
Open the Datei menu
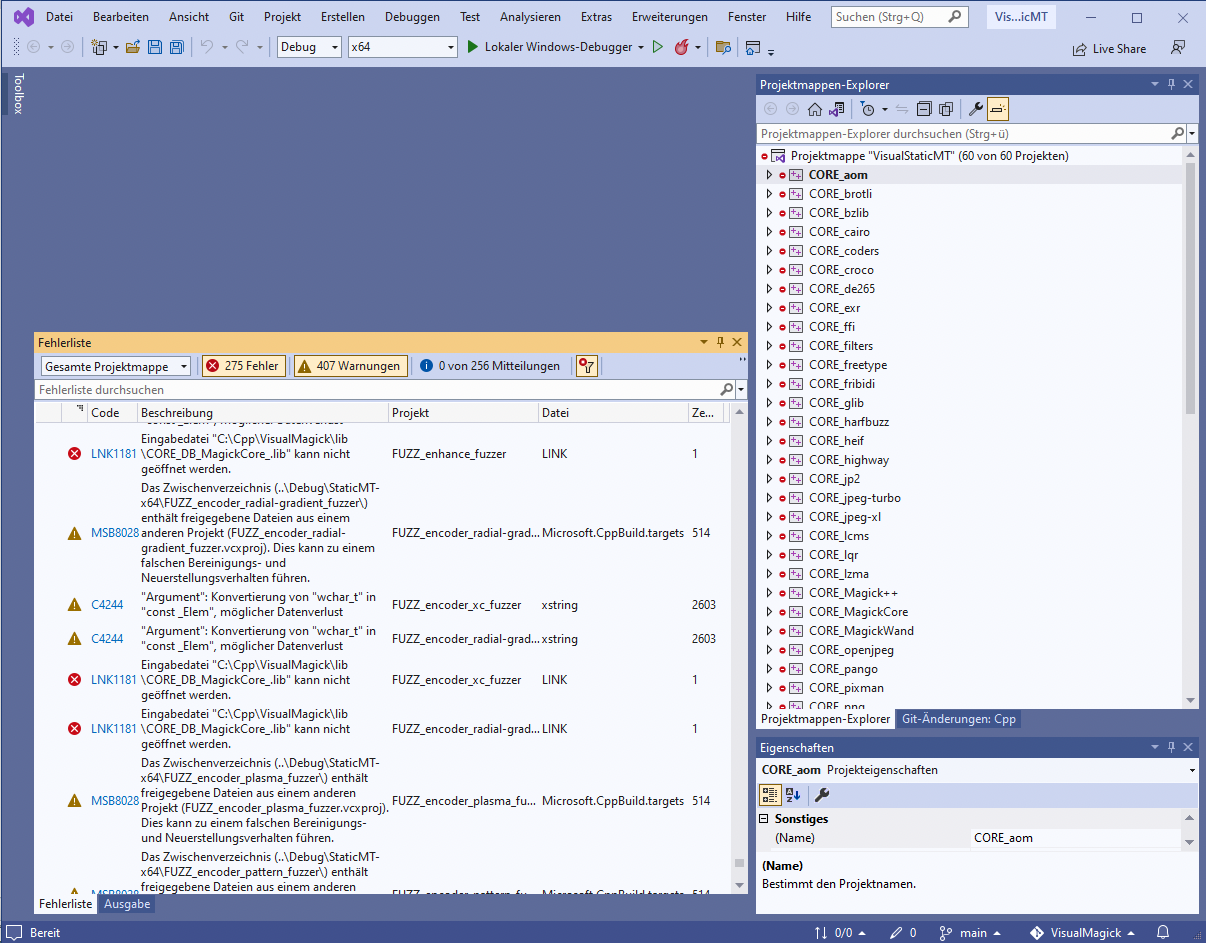(59, 17)
